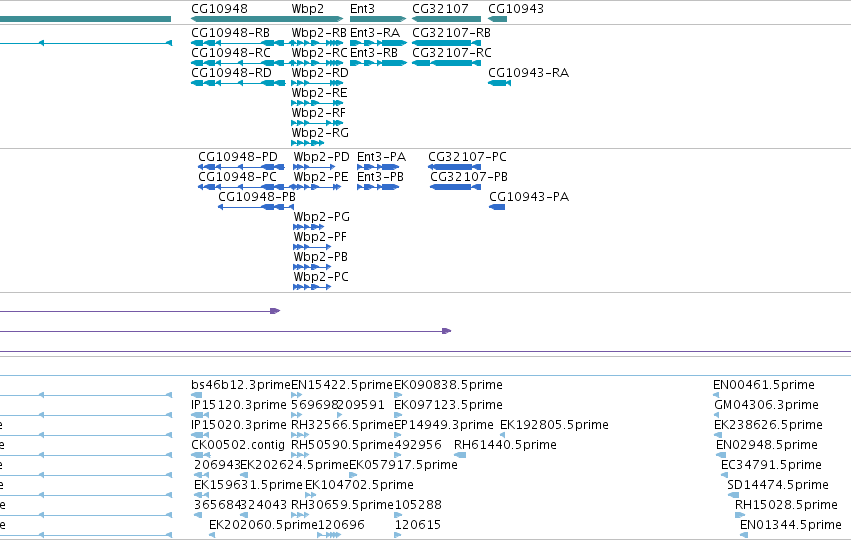This screenshot has width=851, height=540.
Task: Click protein Wbp2-PG
Action: coord(321,217)
